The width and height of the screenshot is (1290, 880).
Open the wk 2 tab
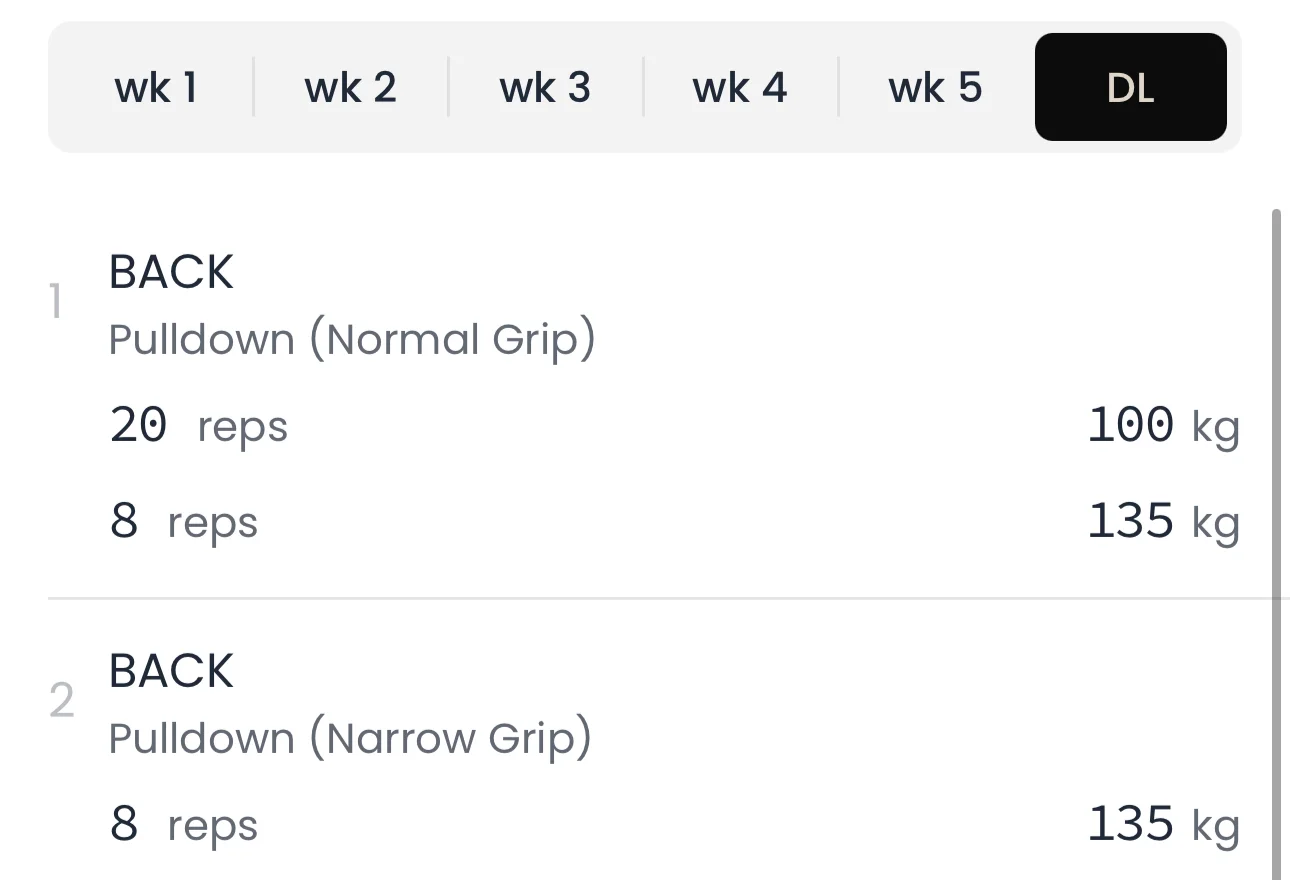click(x=350, y=88)
